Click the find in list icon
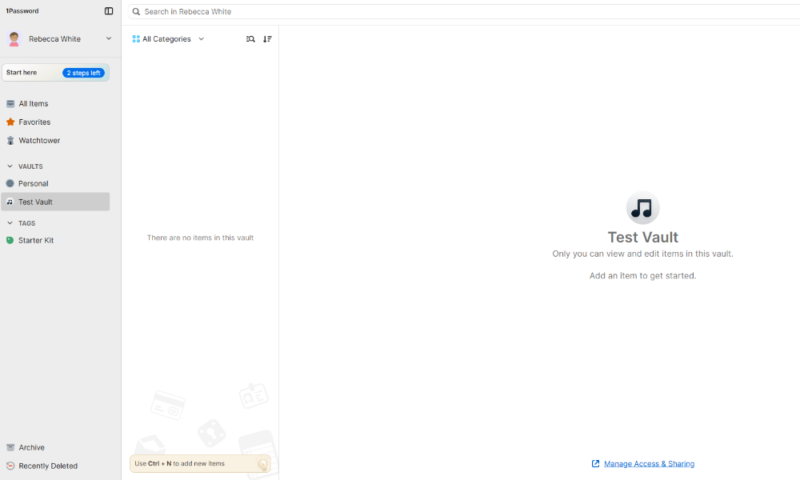This screenshot has height=480, width=800. click(251, 39)
